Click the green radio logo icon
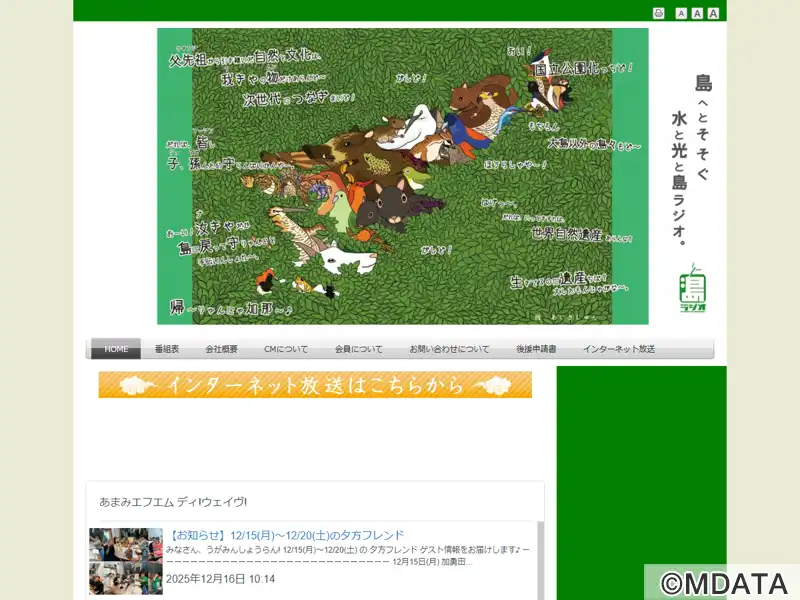 click(x=692, y=289)
